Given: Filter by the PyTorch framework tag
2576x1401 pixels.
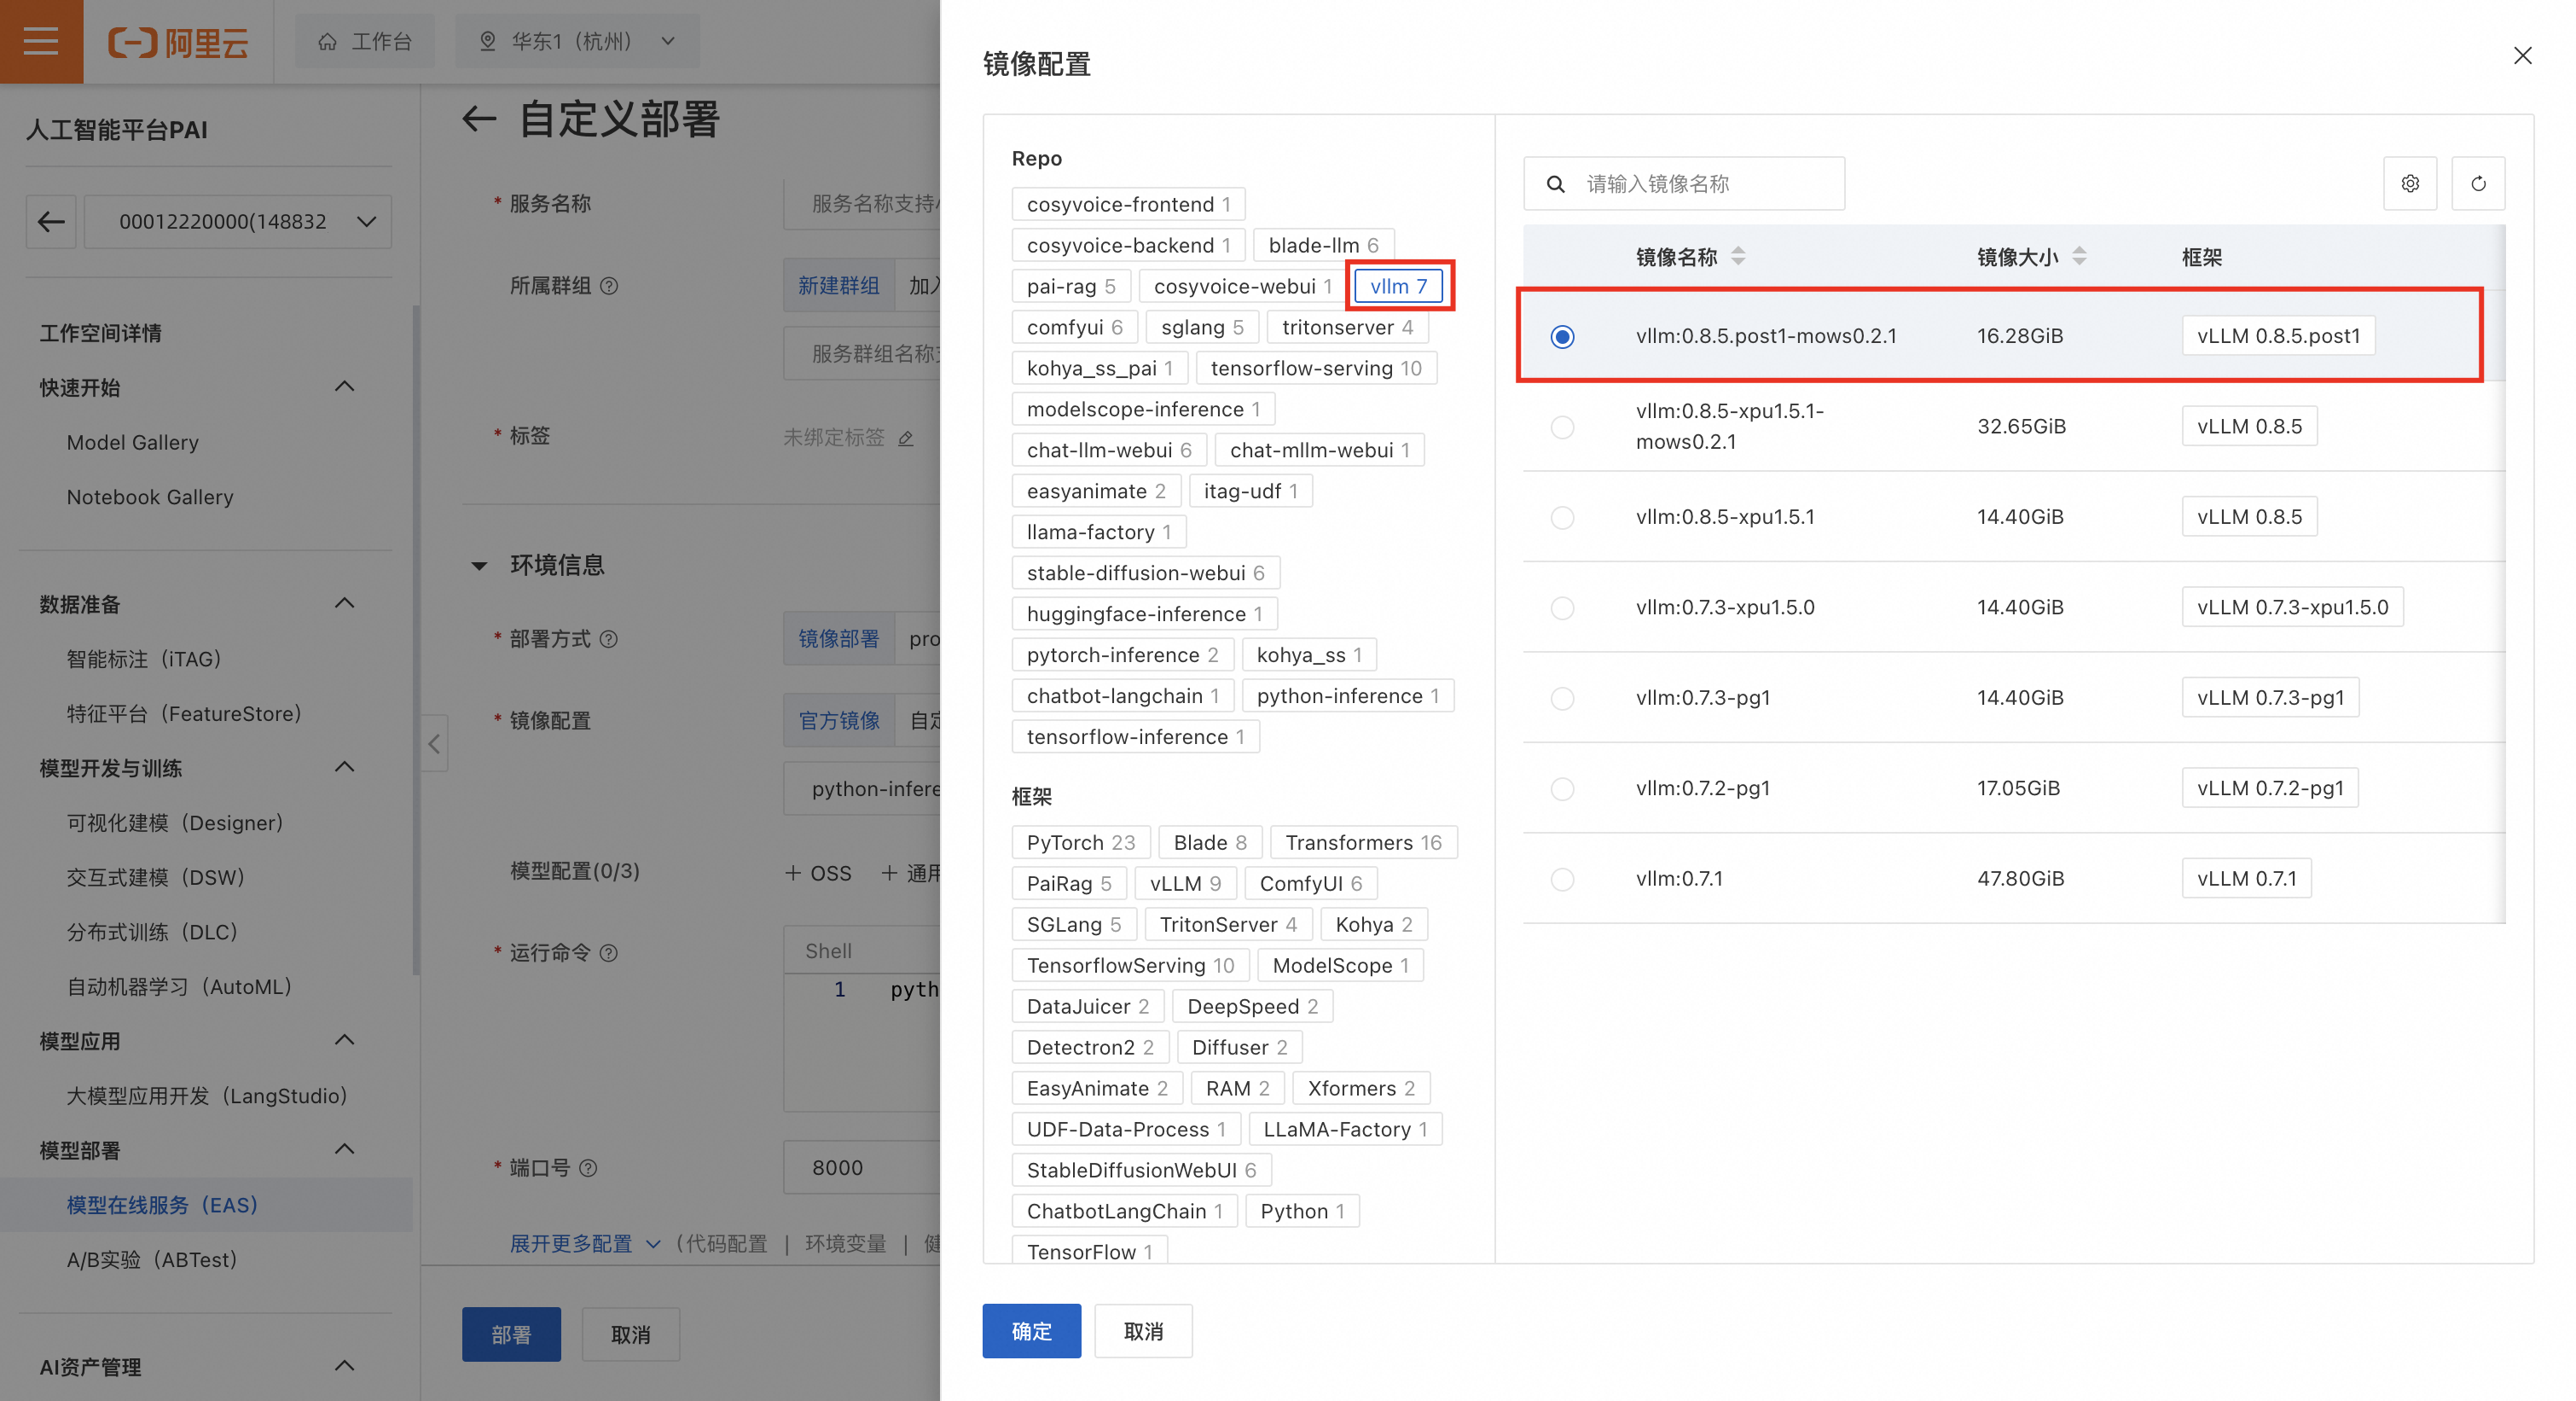Looking at the screenshot, I should [1080, 842].
